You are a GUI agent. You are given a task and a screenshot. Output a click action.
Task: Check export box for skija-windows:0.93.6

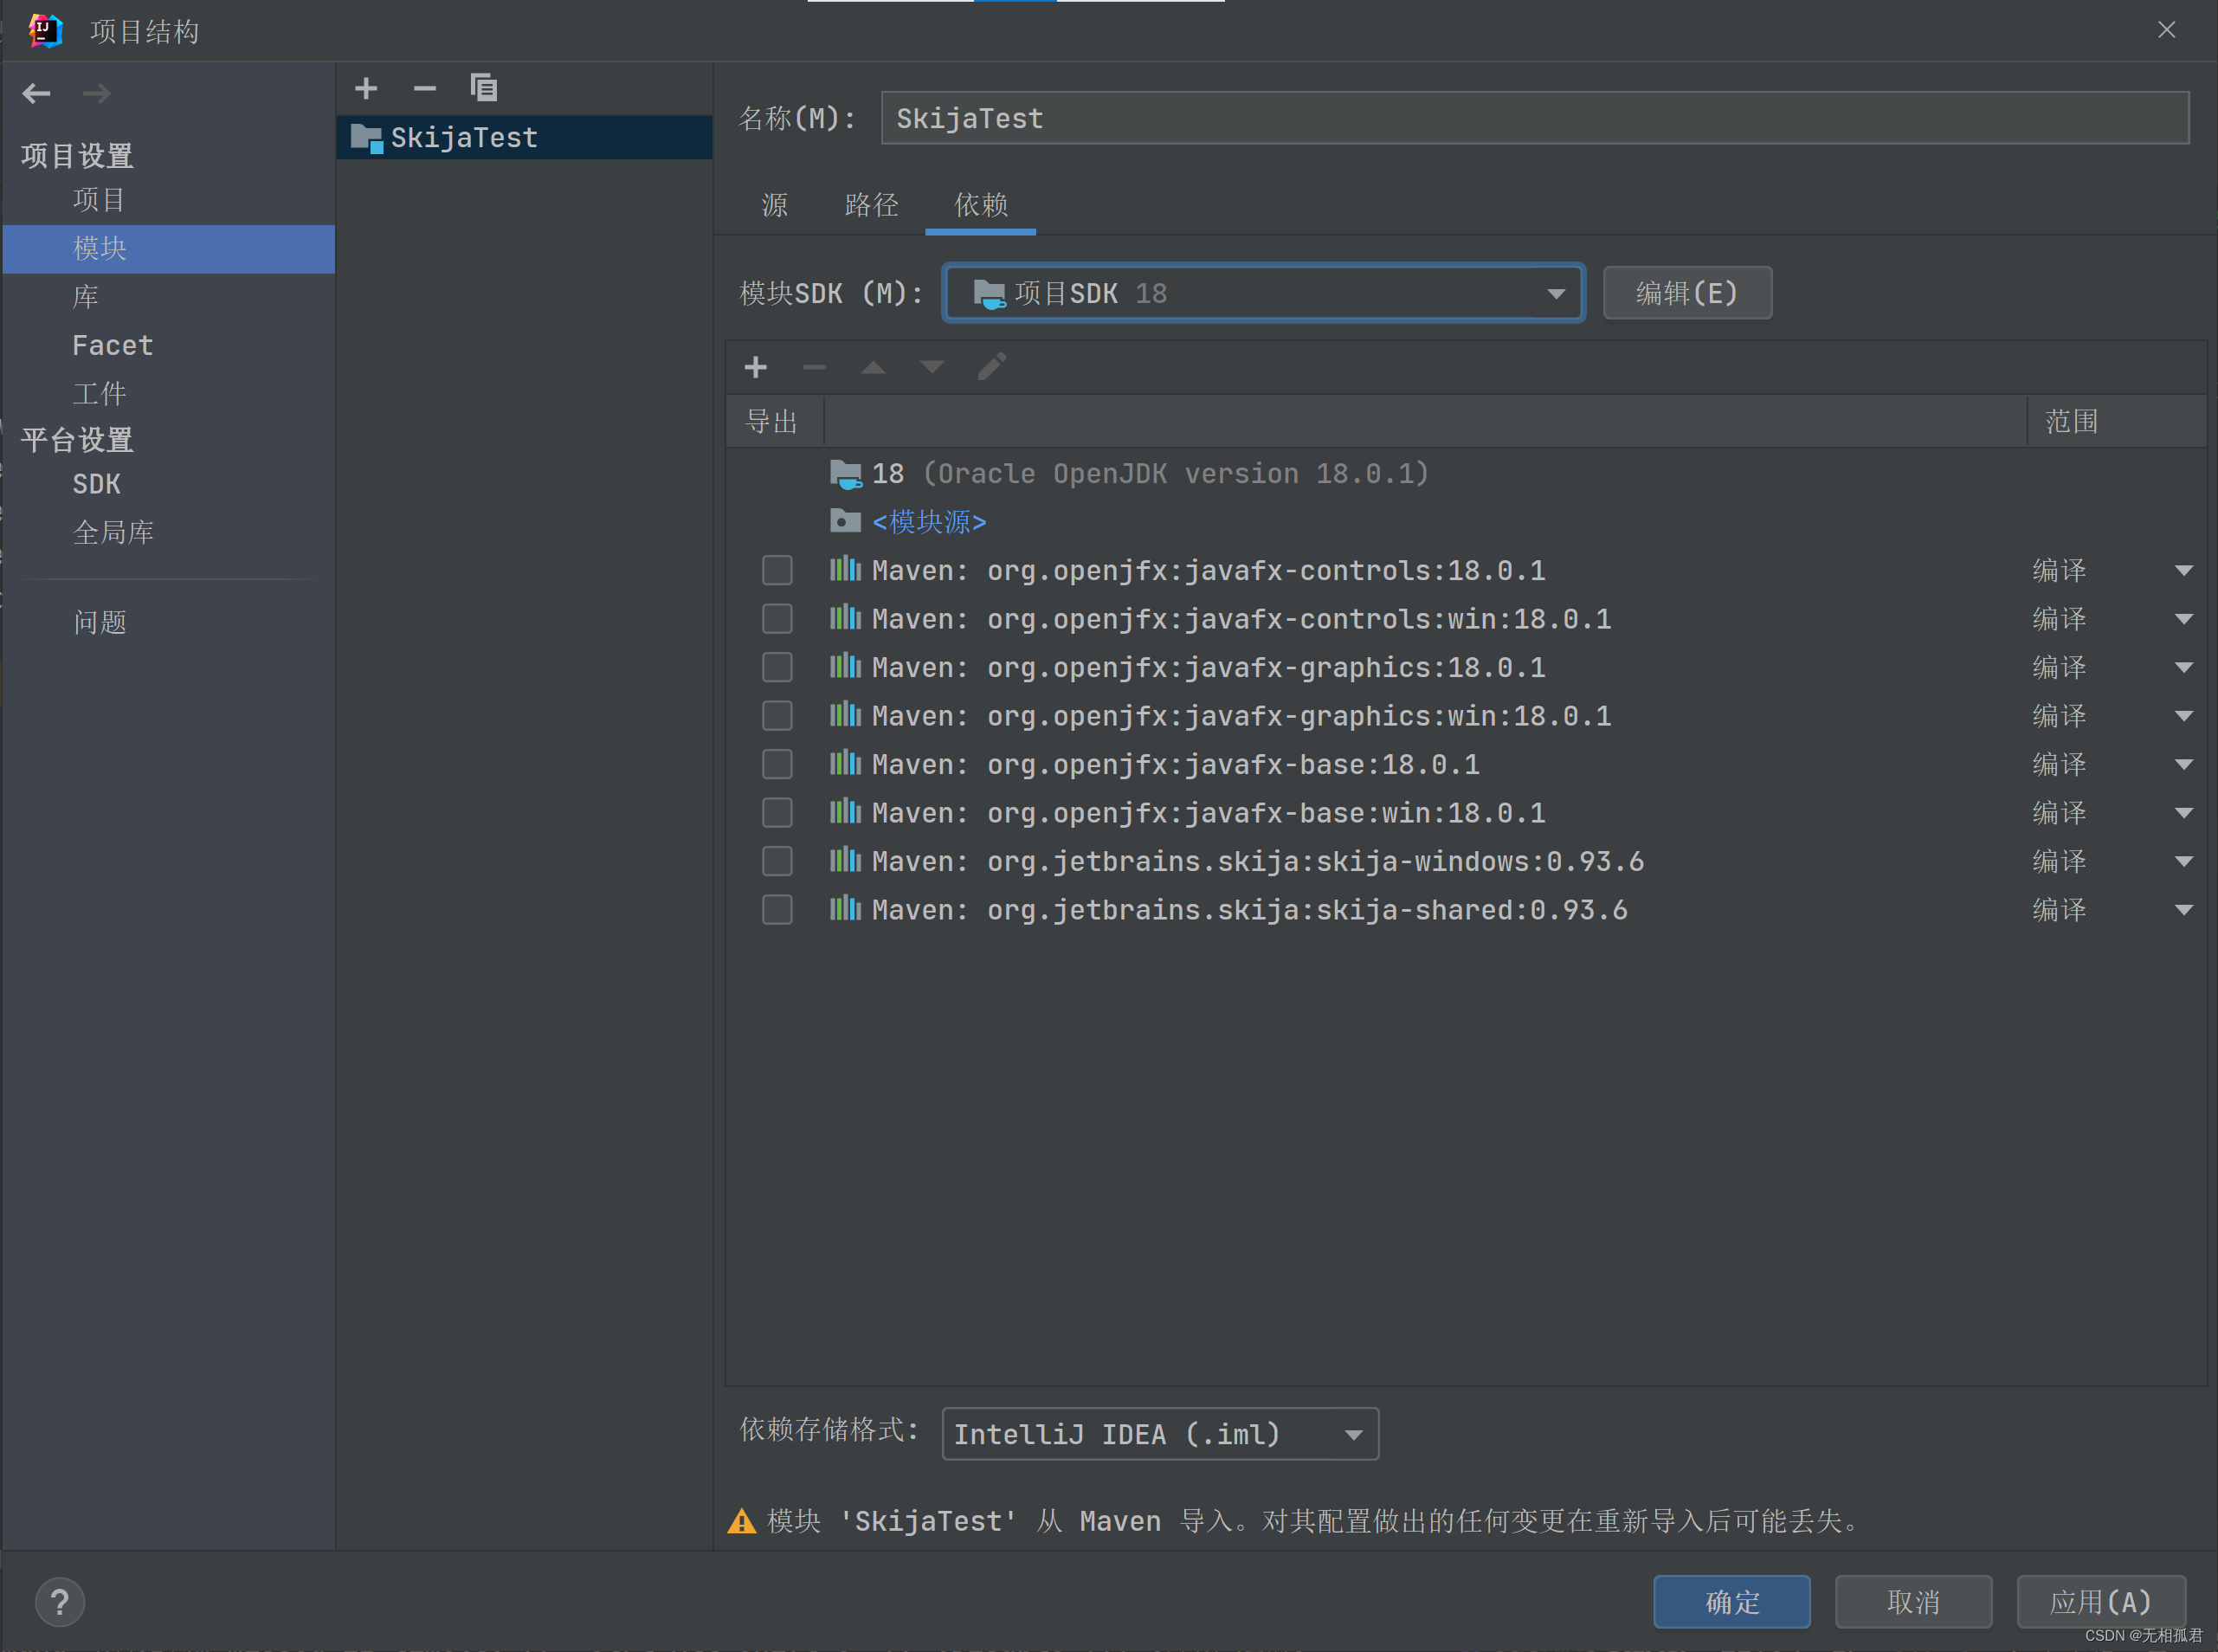click(777, 861)
